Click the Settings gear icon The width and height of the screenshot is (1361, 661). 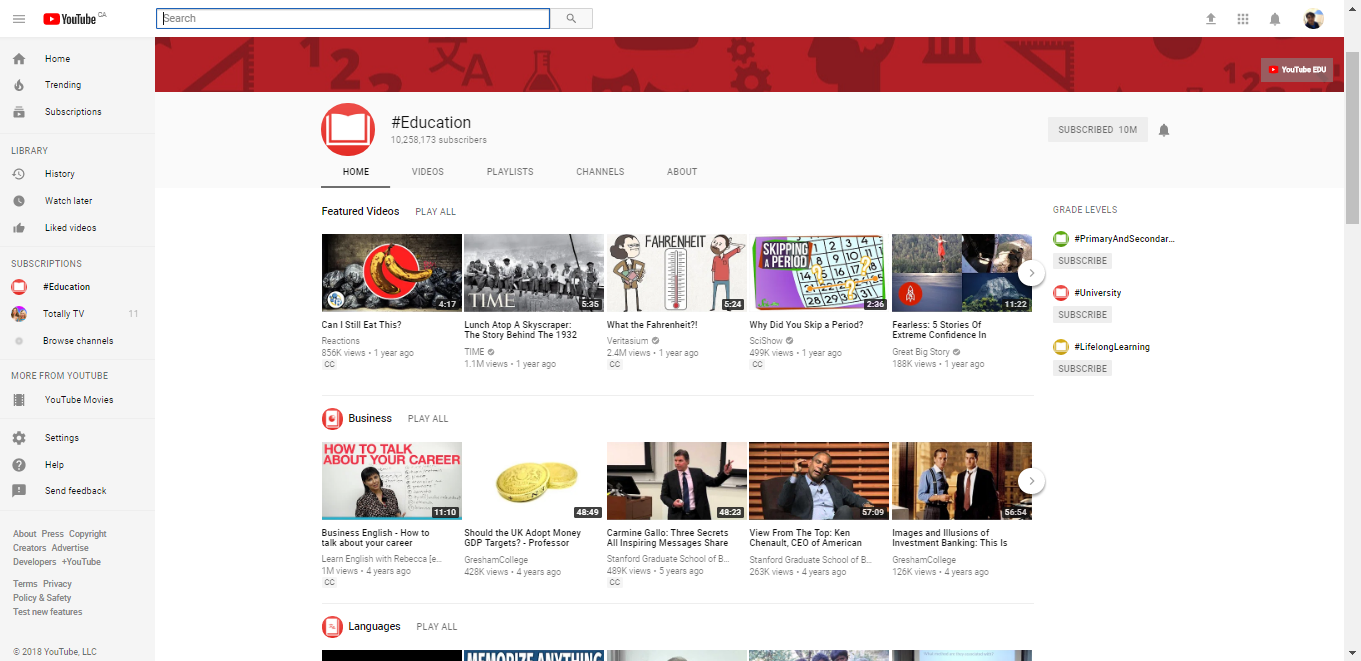point(19,438)
